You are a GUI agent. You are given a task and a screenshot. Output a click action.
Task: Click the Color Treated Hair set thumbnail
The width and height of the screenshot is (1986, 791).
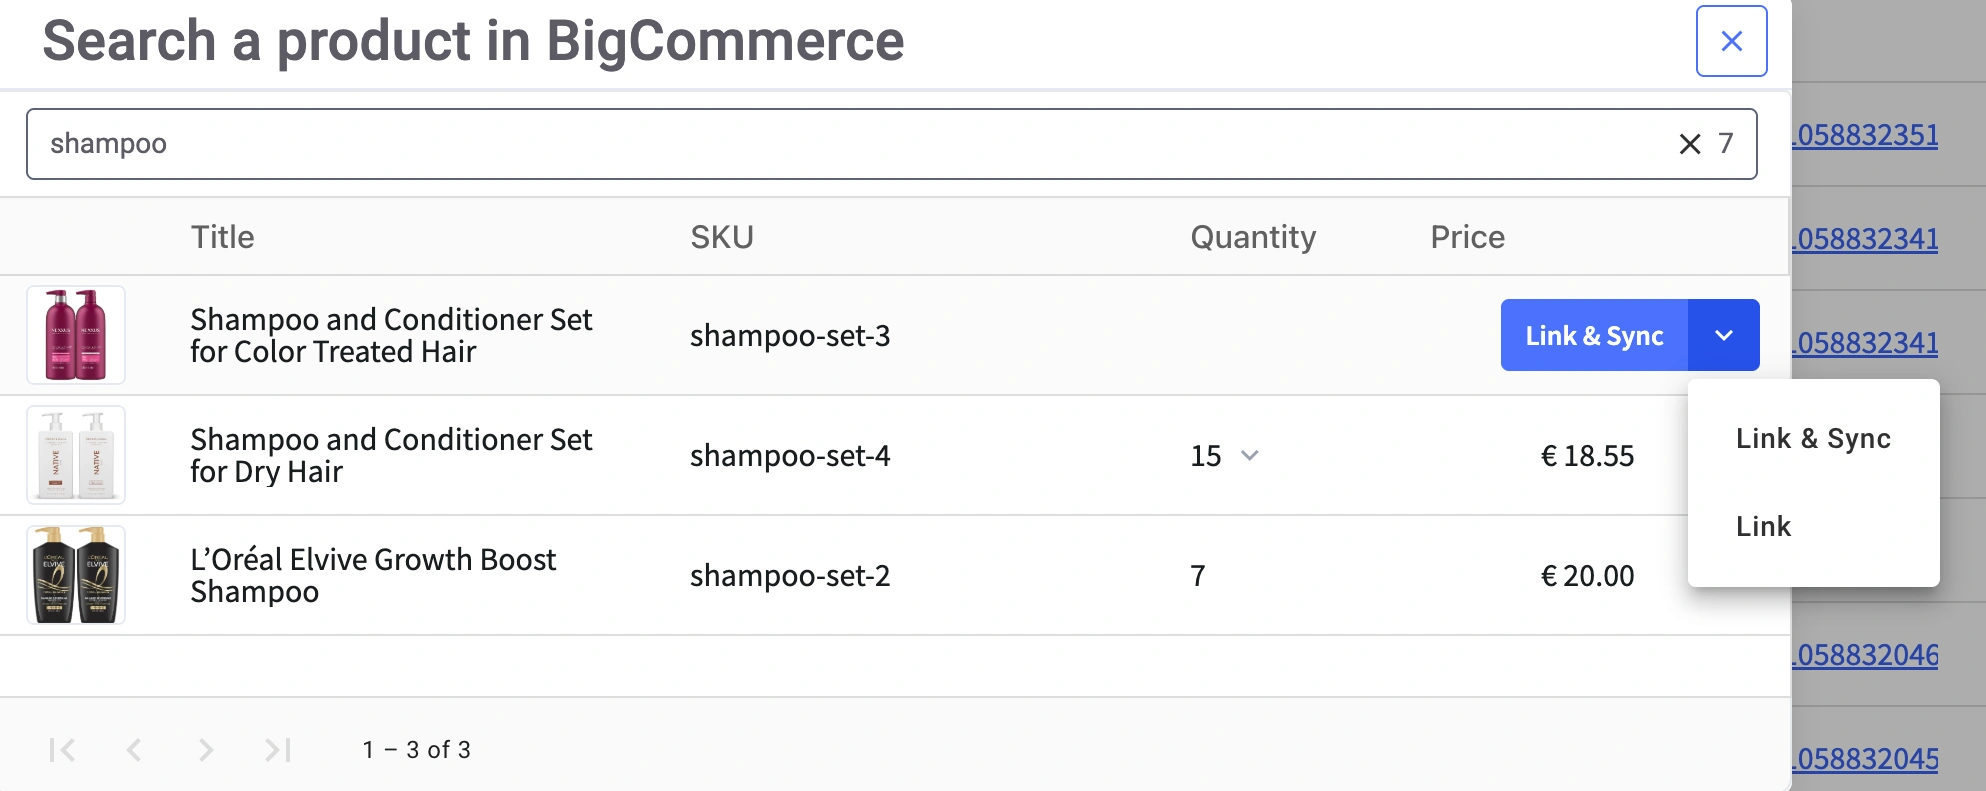coord(76,335)
